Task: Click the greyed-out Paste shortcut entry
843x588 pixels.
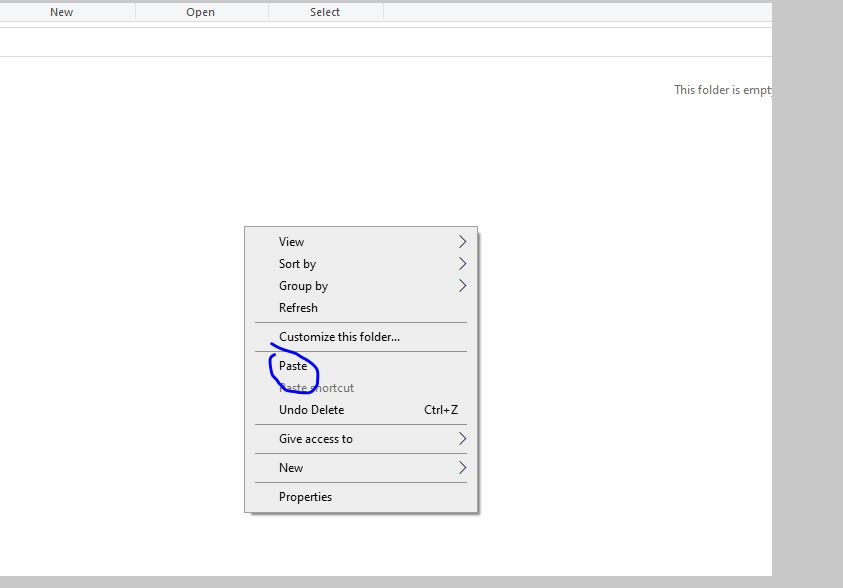Action: pyautogui.click(x=316, y=388)
